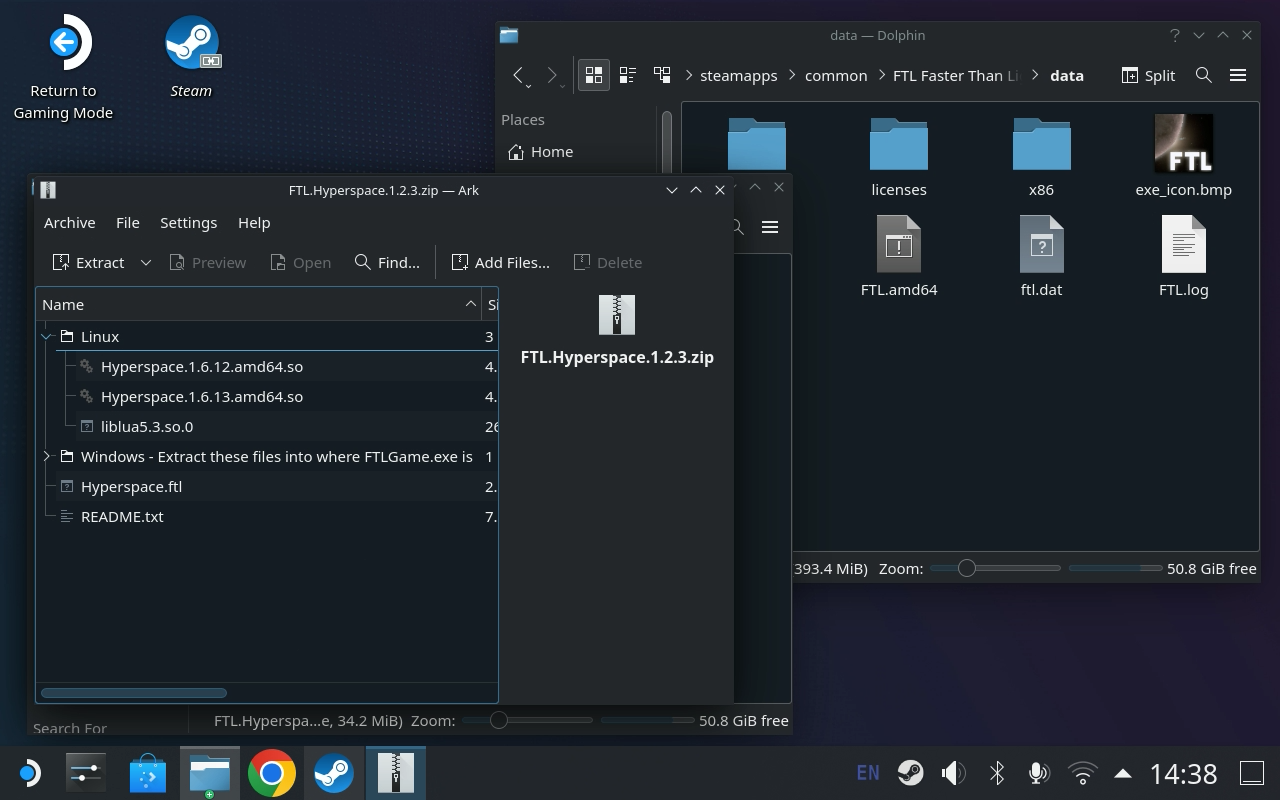Image resolution: width=1280 pixels, height=800 pixels.
Task: Select ftl.dat file
Action: click(x=1041, y=257)
